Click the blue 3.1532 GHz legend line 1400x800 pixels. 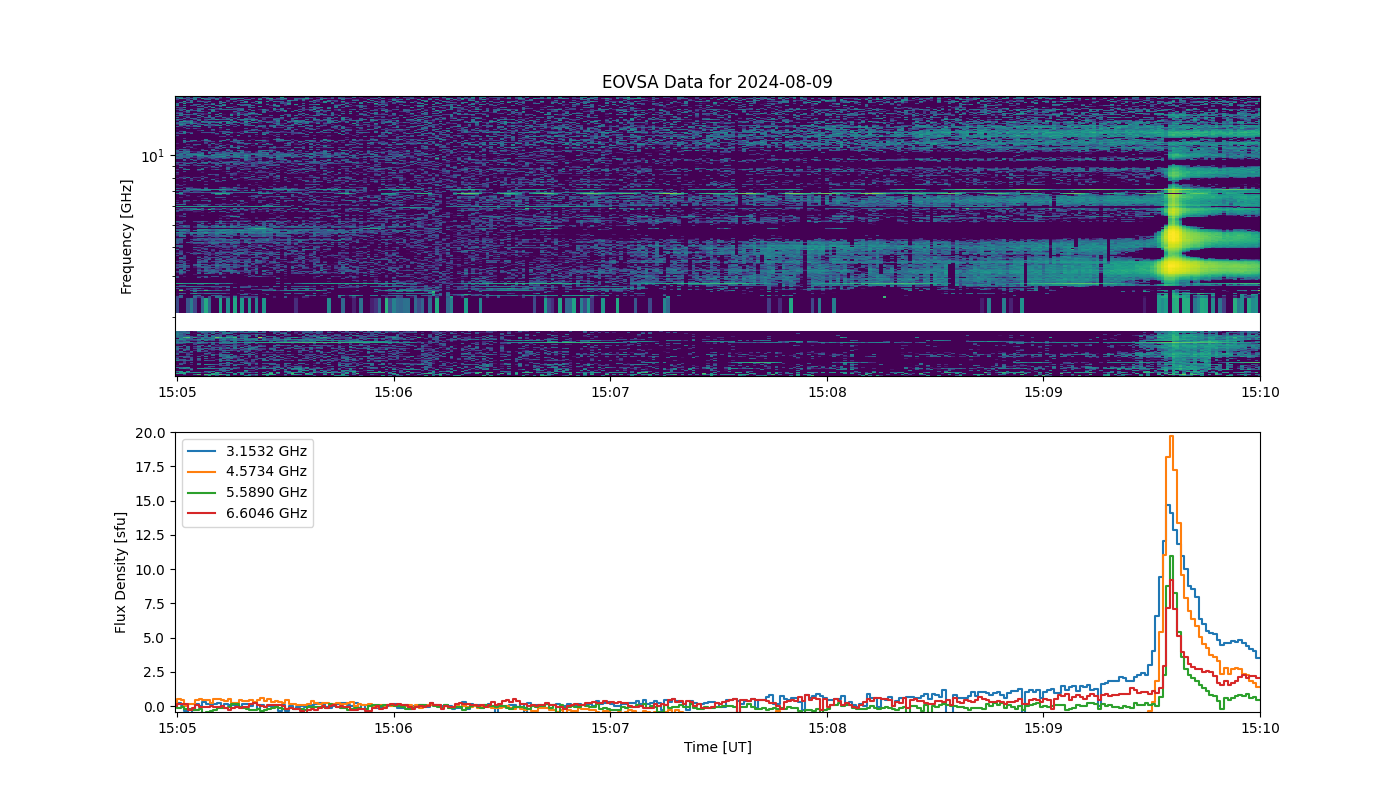coord(202,451)
